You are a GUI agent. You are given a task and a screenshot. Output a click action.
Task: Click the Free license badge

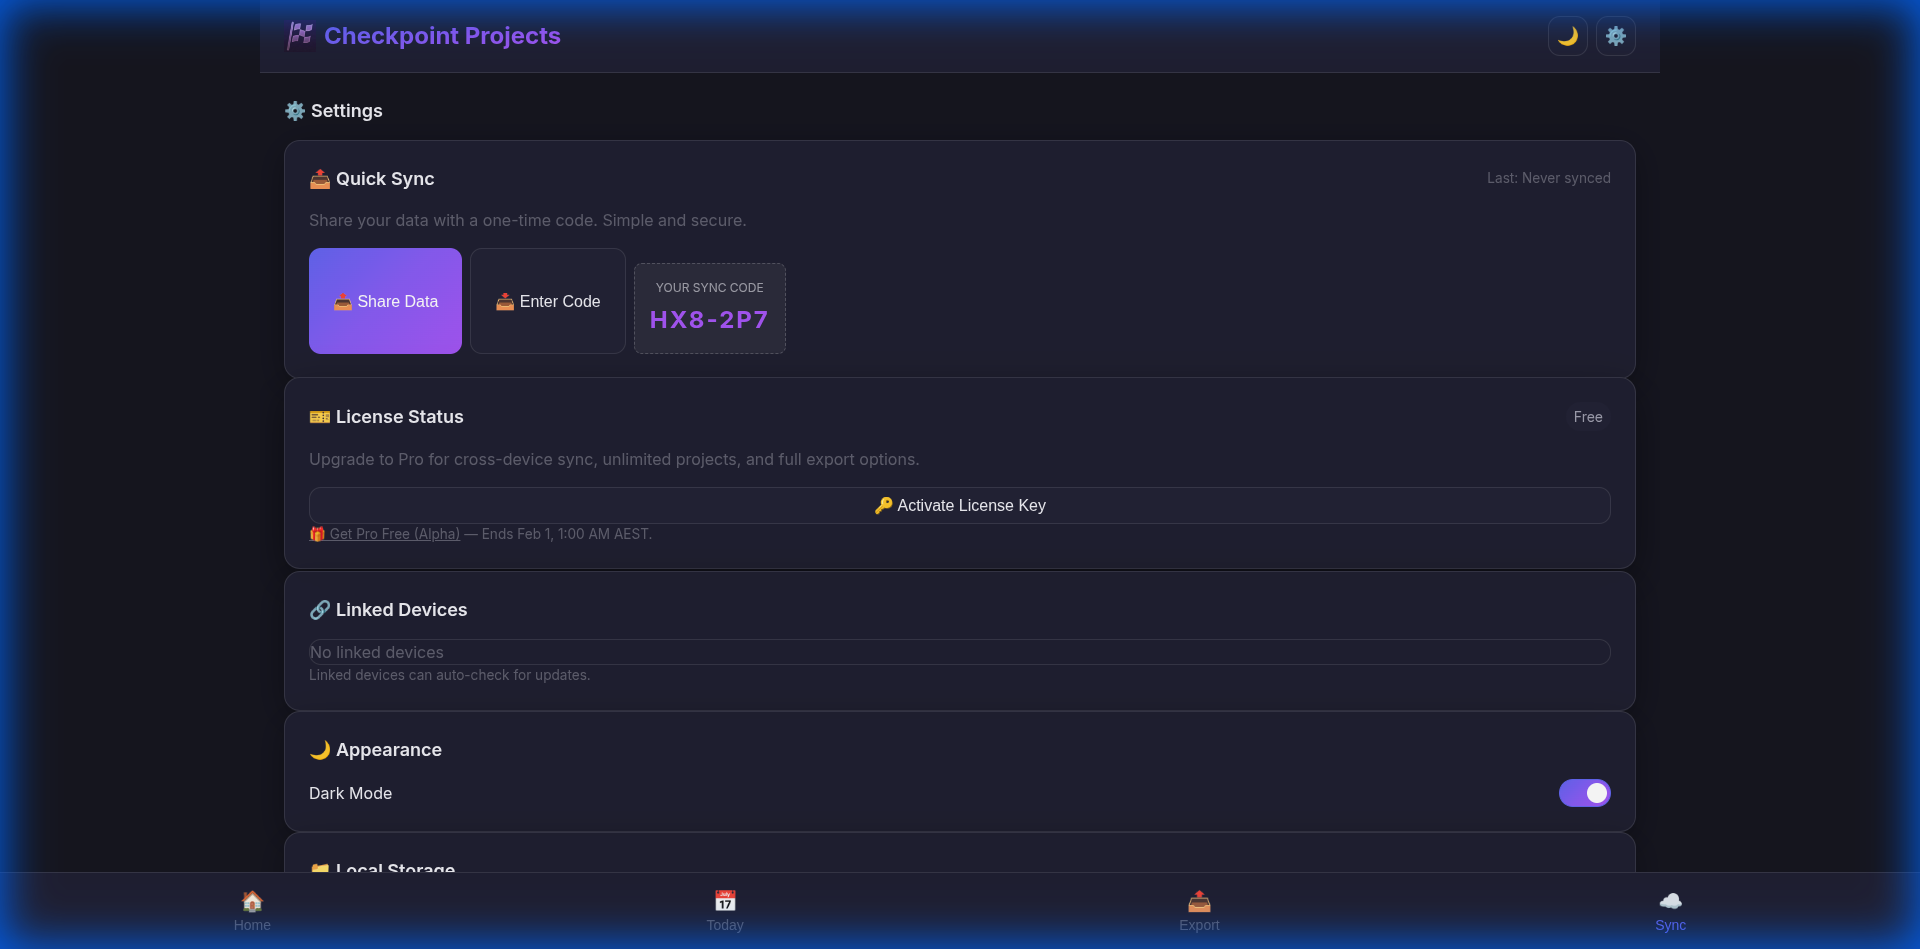coord(1588,417)
